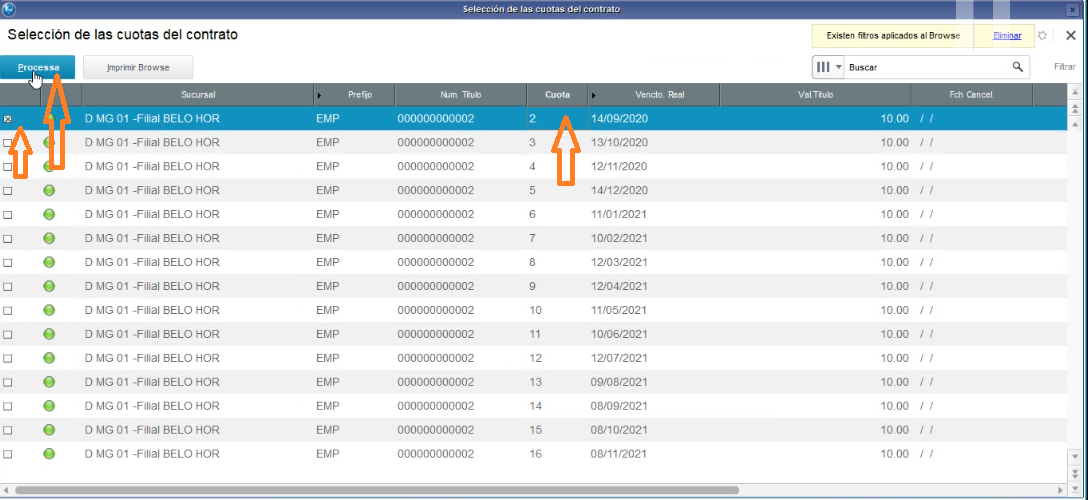This screenshot has height=500, width=1088.
Task: Click the 12/11/2020 date cell
Action: click(619, 166)
